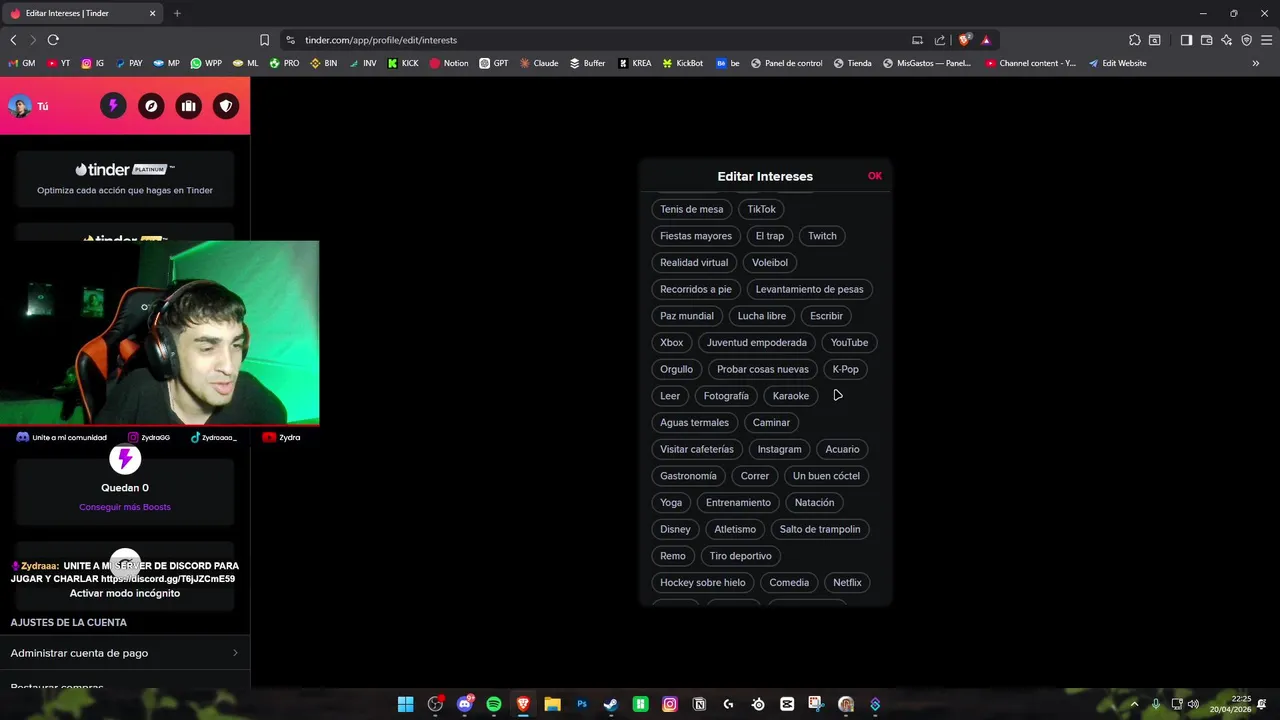1280x720 pixels.
Task: Open the Panel de control bookmark
Action: [x=786, y=63]
